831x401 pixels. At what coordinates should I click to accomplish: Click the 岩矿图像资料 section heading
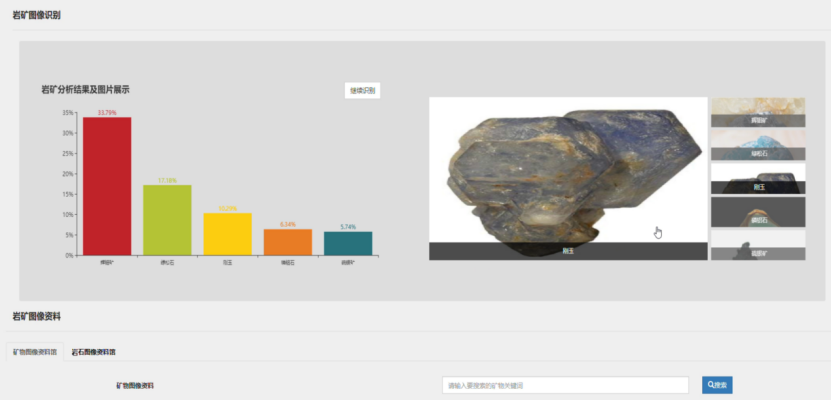(x=36, y=316)
